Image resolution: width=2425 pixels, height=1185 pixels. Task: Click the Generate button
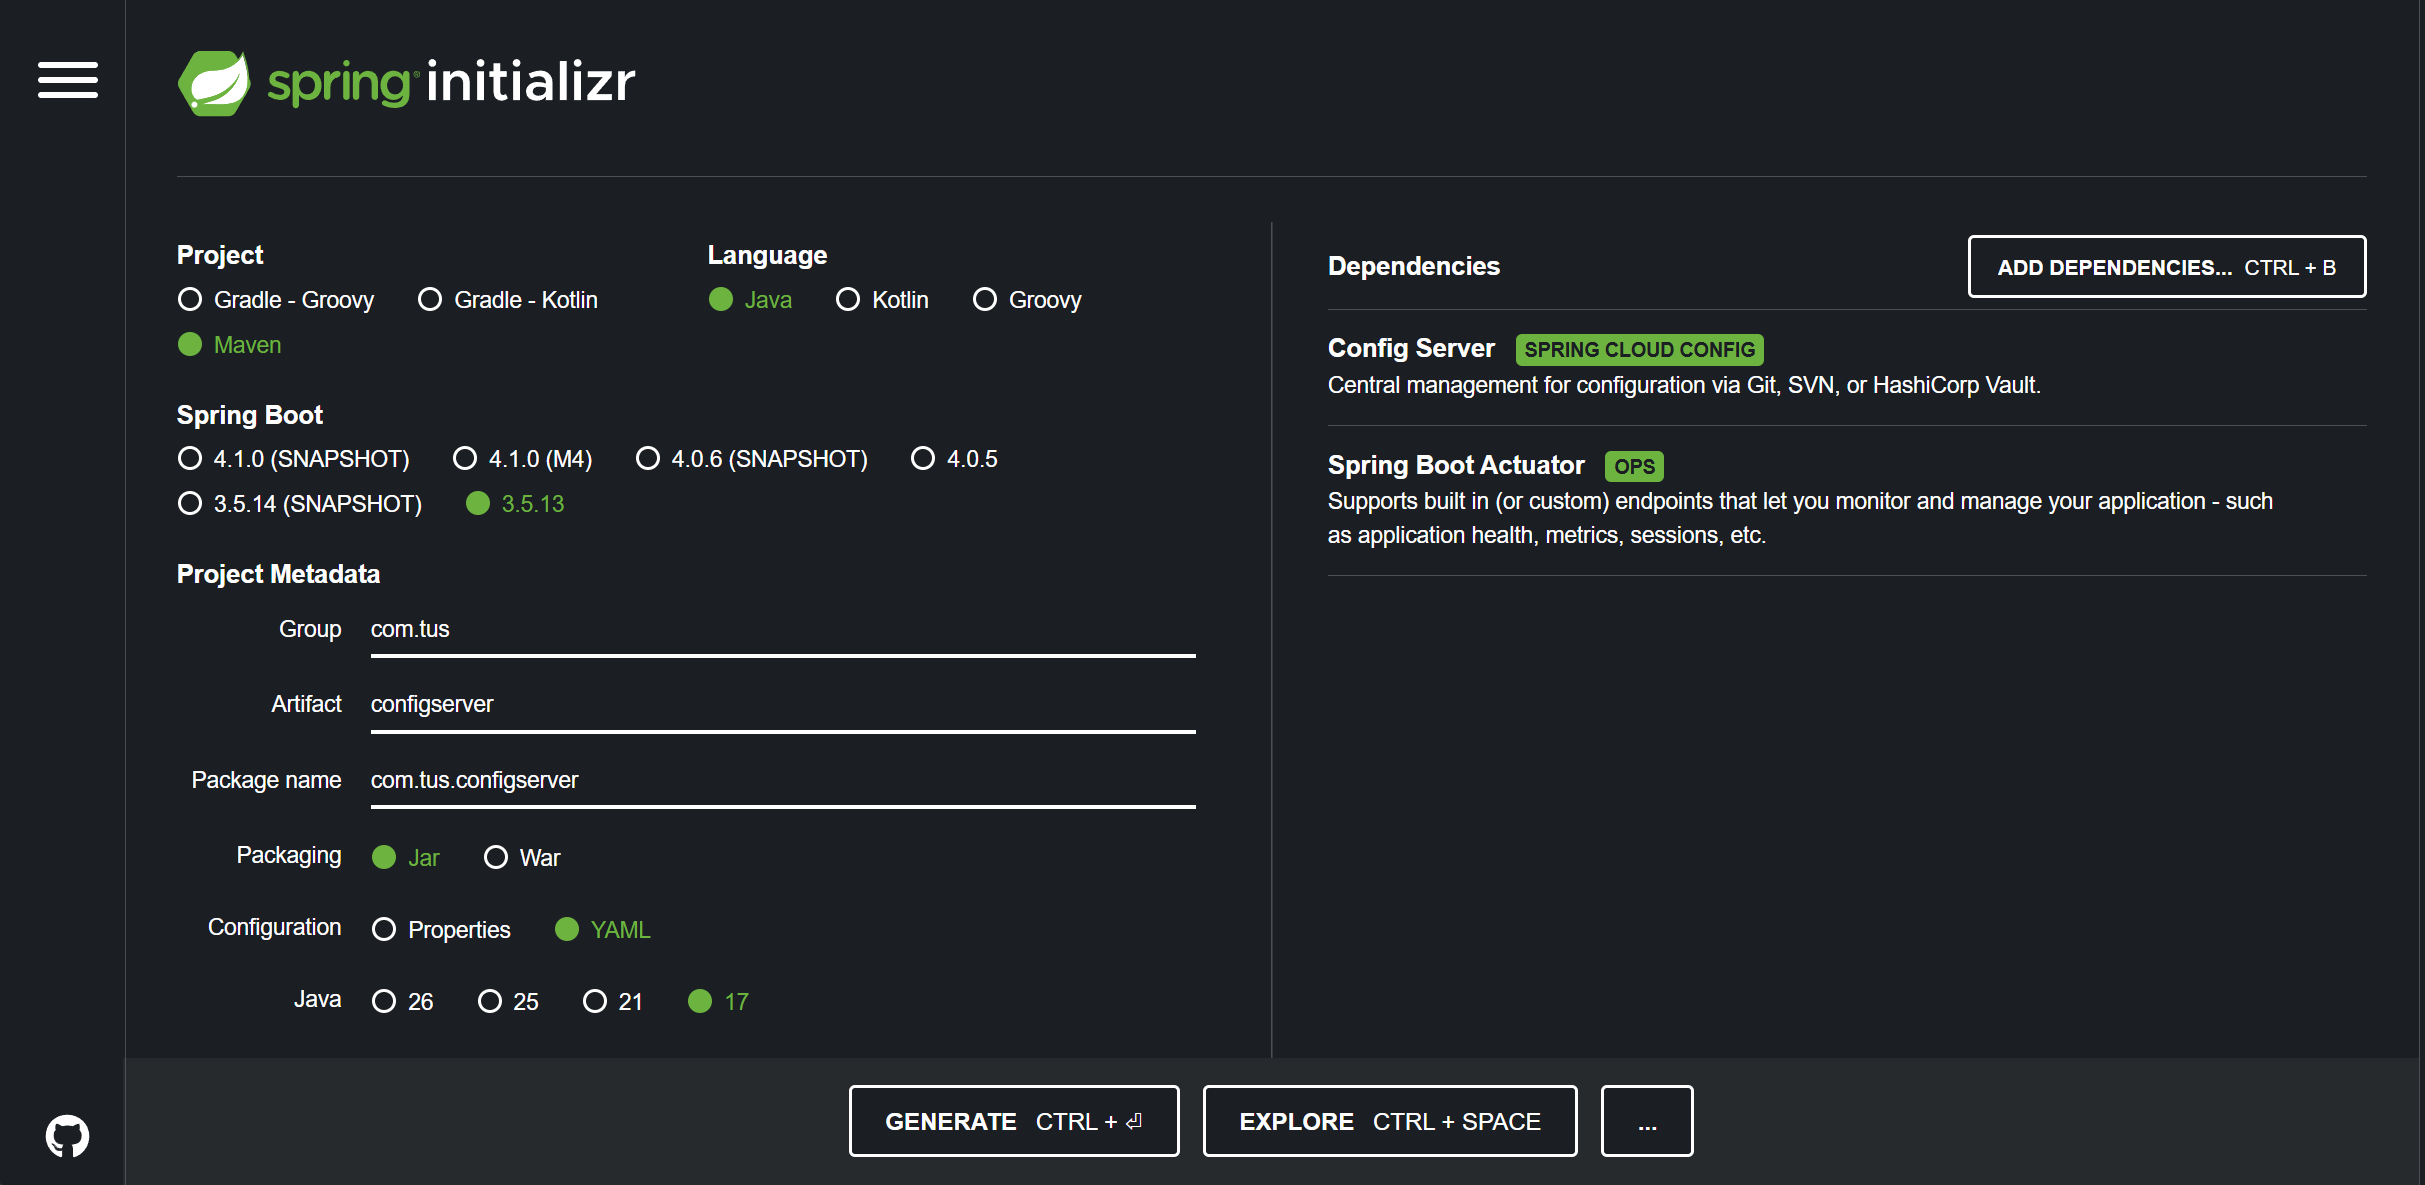[1014, 1121]
